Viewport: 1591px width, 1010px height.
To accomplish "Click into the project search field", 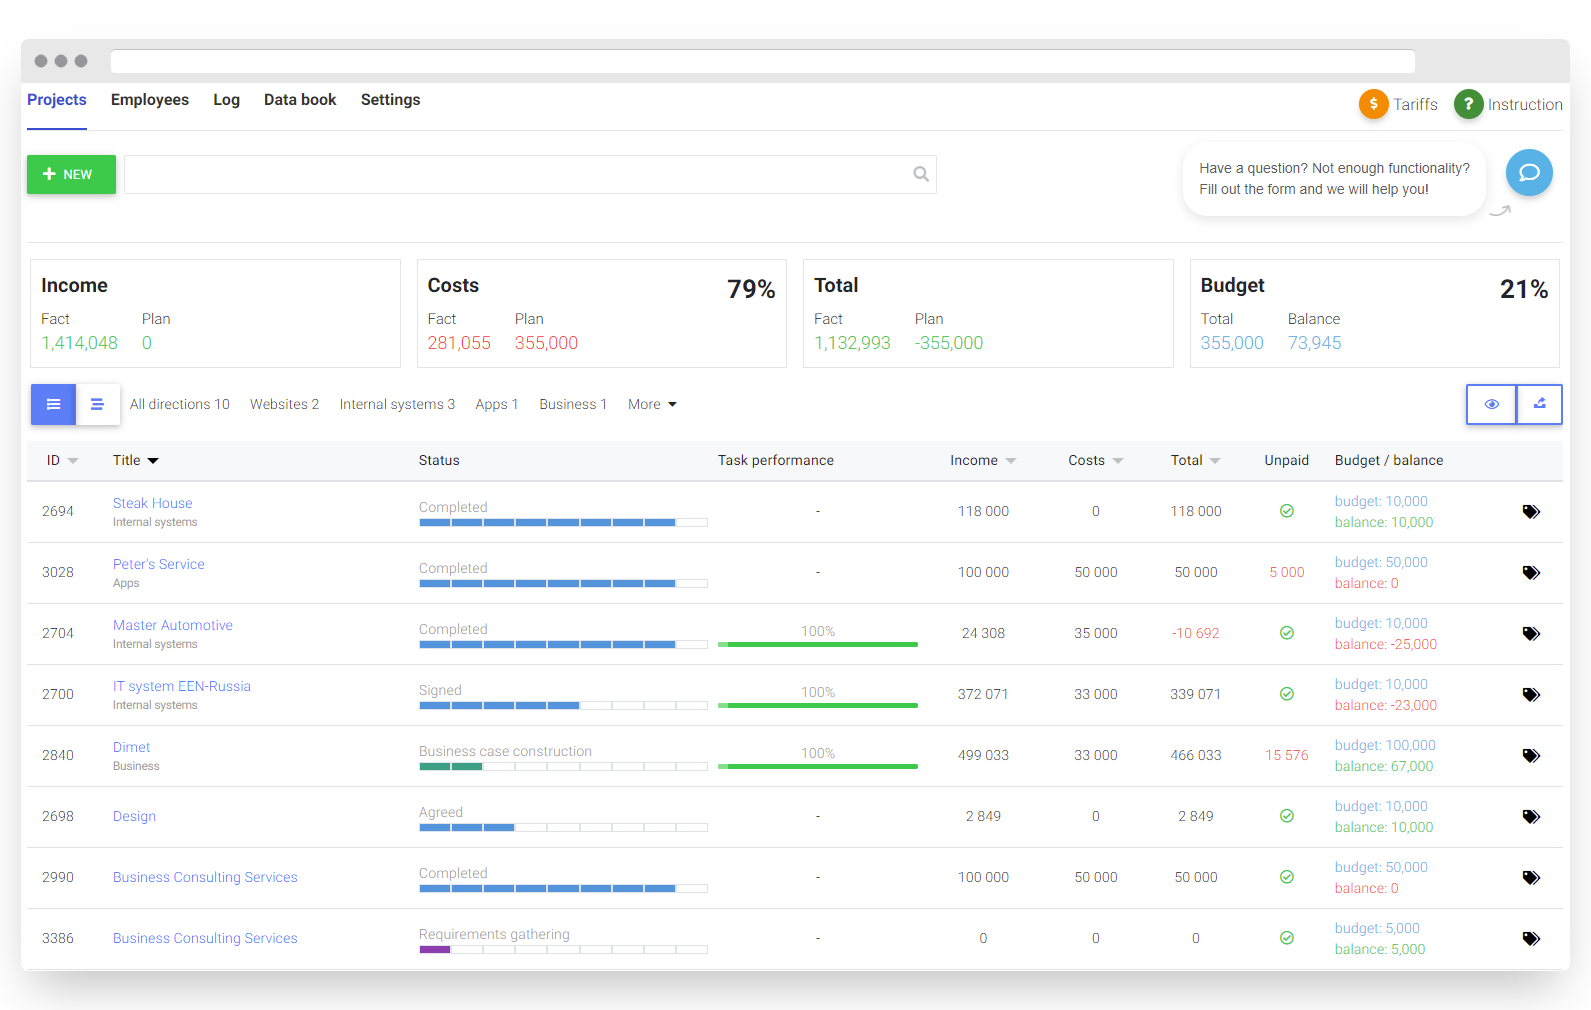I will click(515, 175).
